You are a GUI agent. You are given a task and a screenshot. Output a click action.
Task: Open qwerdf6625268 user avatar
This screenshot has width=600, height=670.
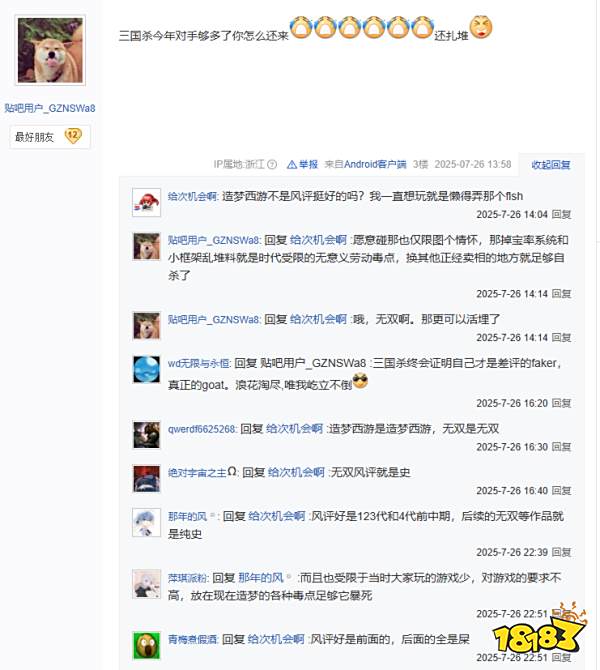pos(147,435)
